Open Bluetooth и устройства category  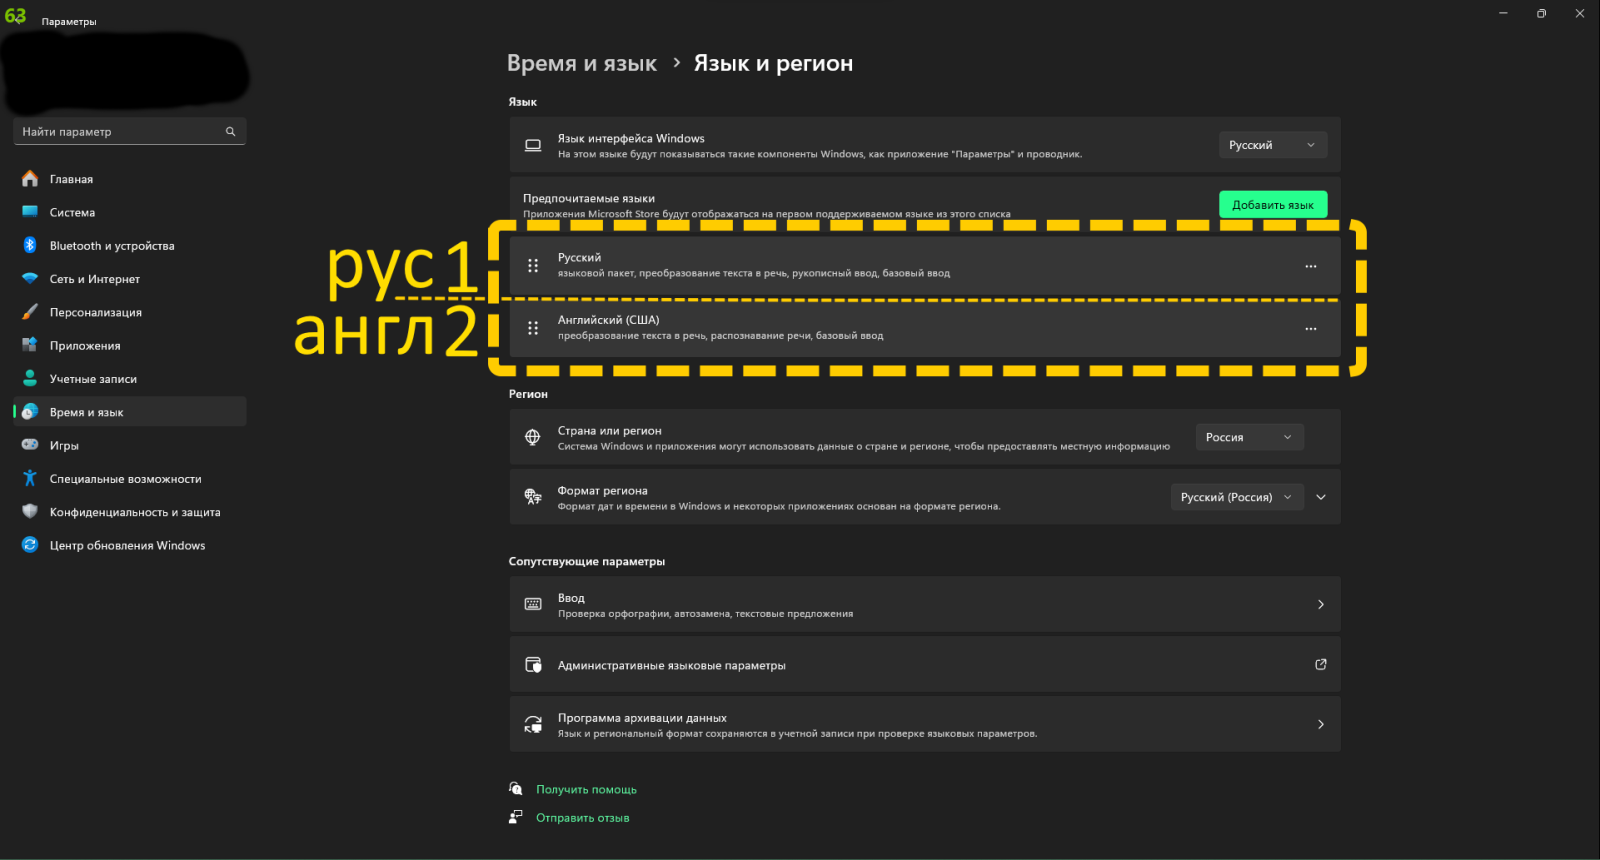point(130,245)
